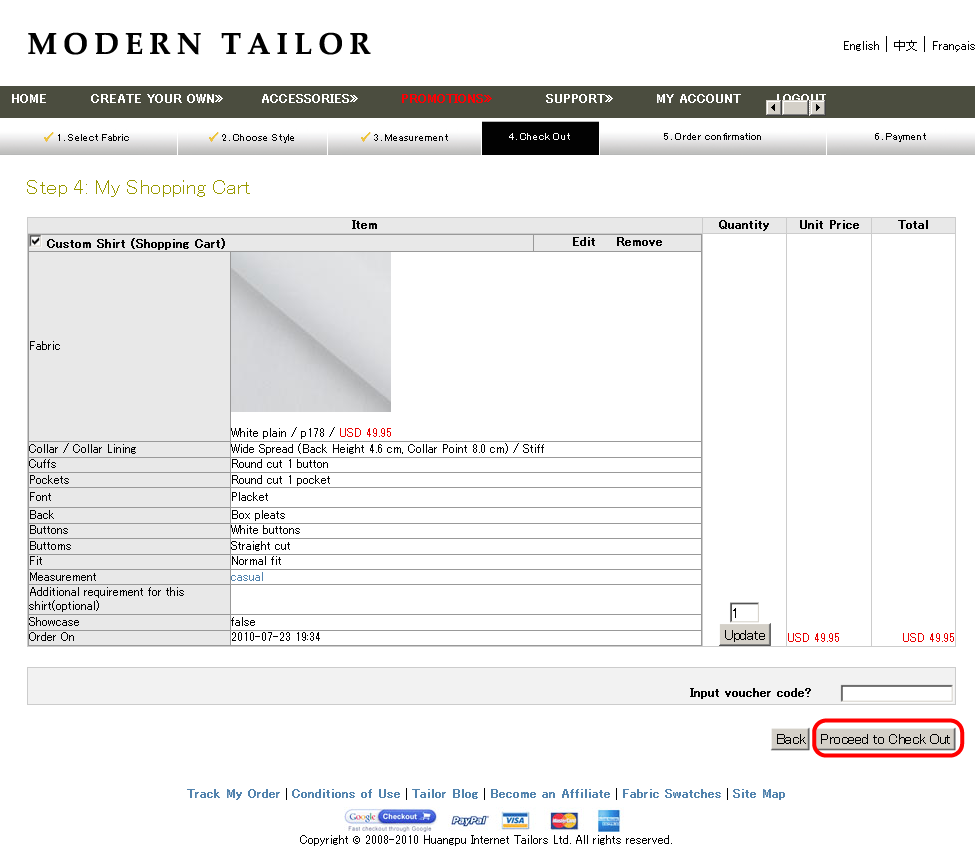Screen dimensions: 975x846
Task: Click the American Express card icon
Action: tap(609, 821)
